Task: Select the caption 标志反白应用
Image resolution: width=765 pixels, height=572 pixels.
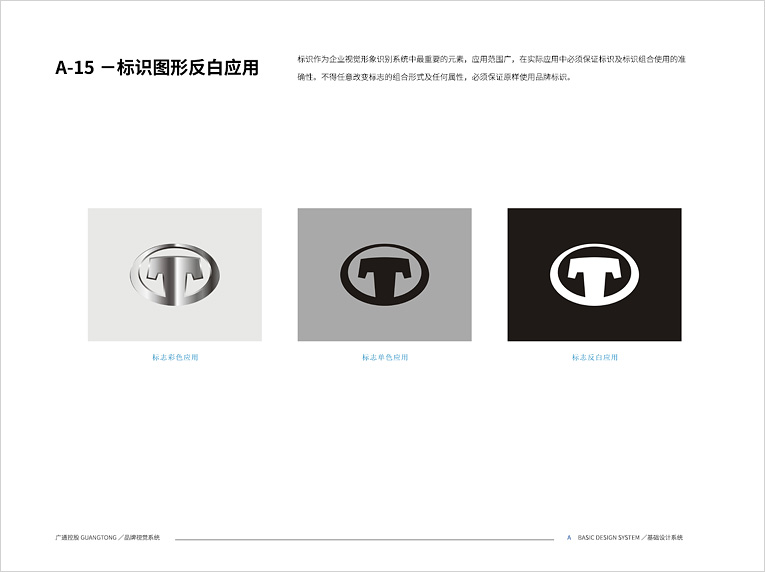Action: tap(595, 357)
